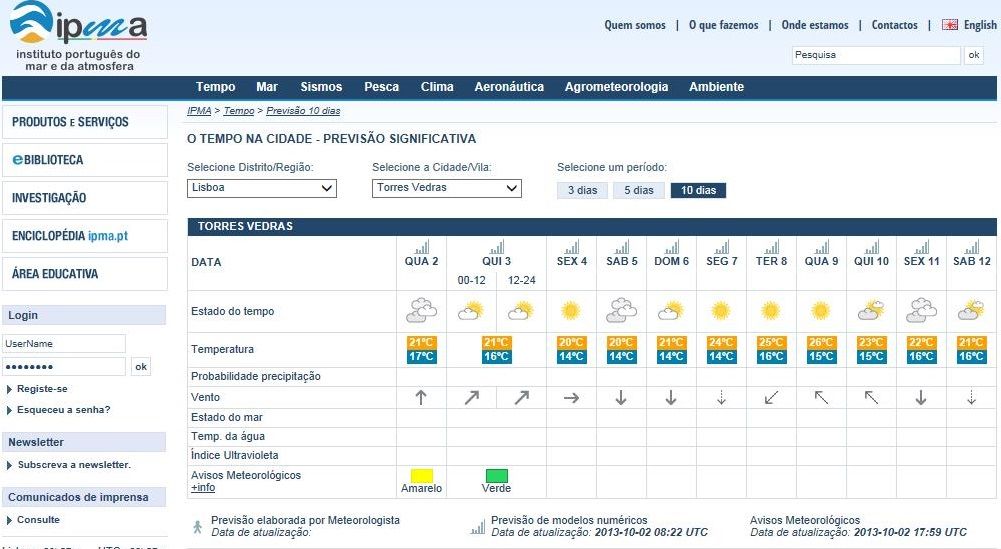Viewport: 1001px width, 549px height.
Task: Open the eBiblioteca section
Action: coord(84,160)
